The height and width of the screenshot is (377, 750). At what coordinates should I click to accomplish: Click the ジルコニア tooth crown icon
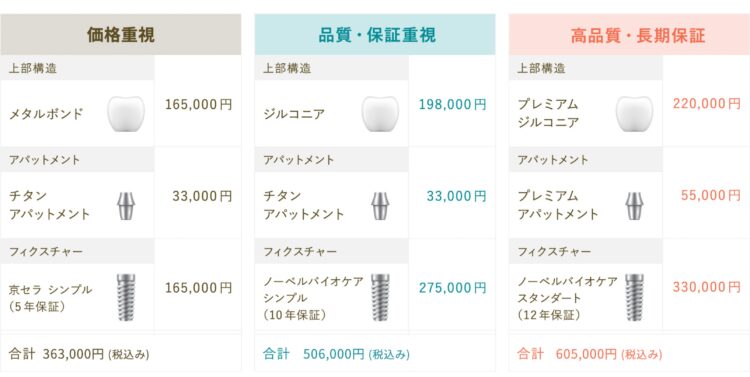pyautogui.click(x=380, y=114)
